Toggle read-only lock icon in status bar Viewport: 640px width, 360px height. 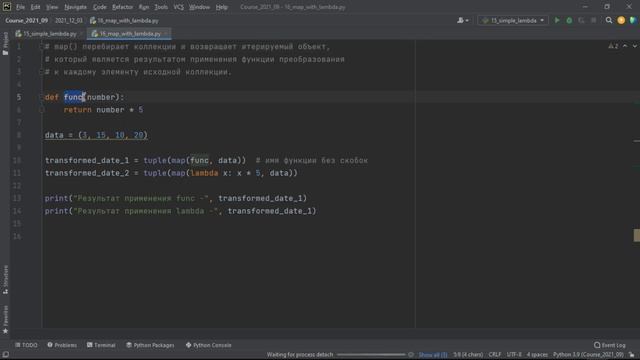pos(632,355)
